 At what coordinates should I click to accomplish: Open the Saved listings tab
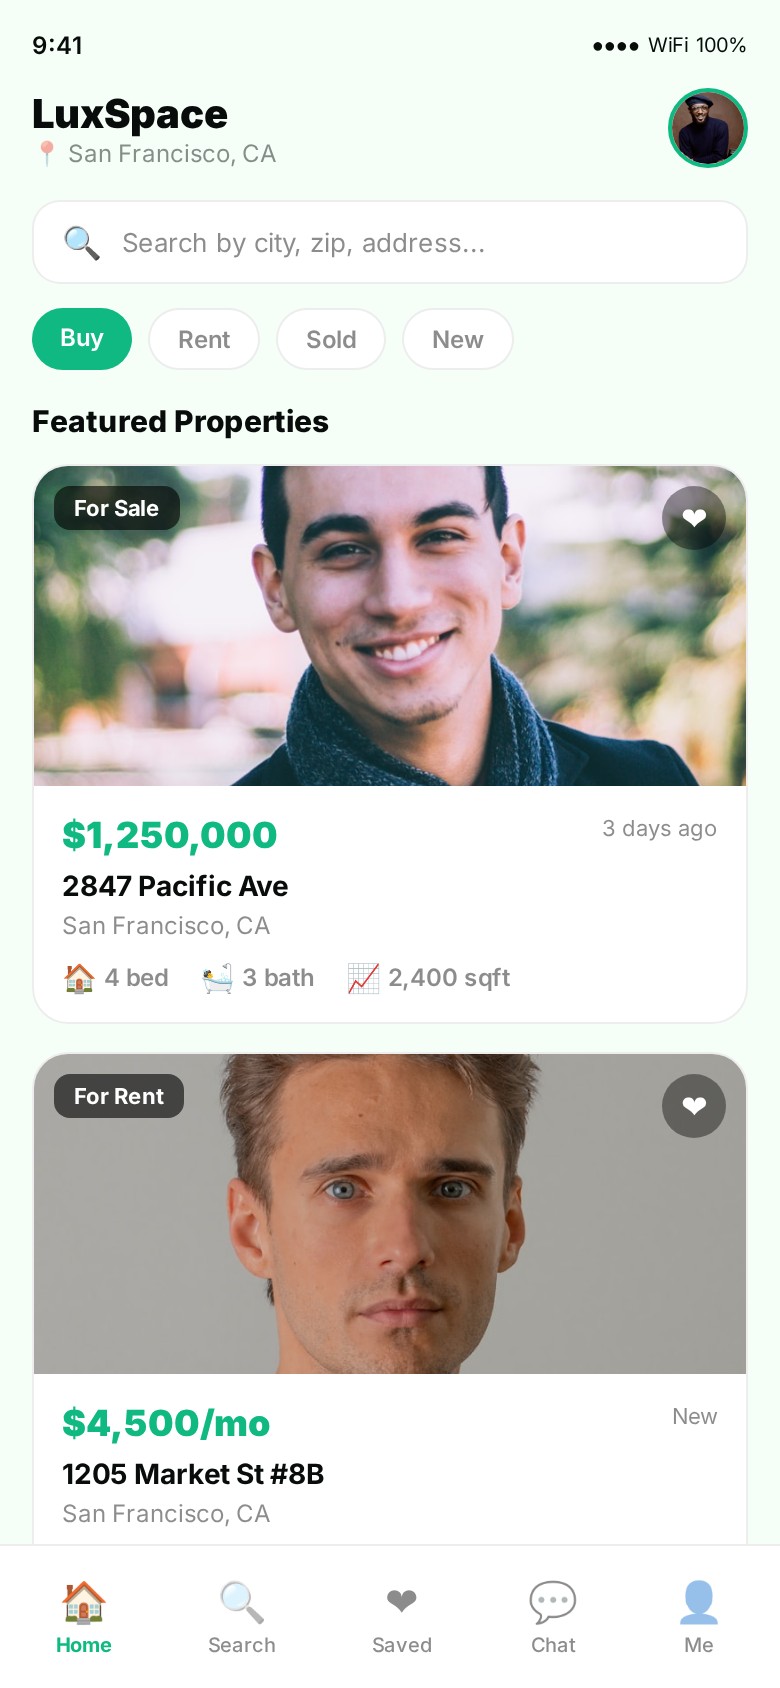(402, 1618)
